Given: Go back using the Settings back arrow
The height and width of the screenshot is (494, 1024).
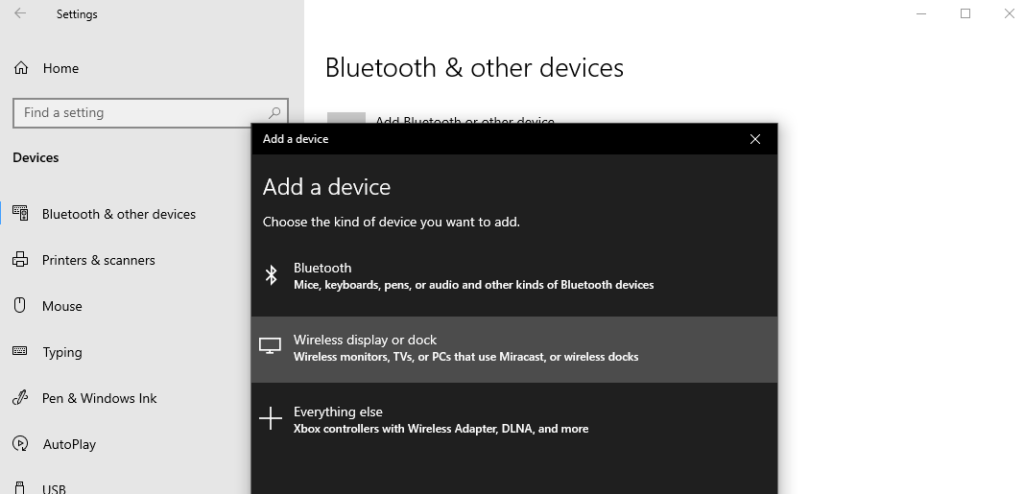Looking at the screenshot, I should [x=20, y=14].
